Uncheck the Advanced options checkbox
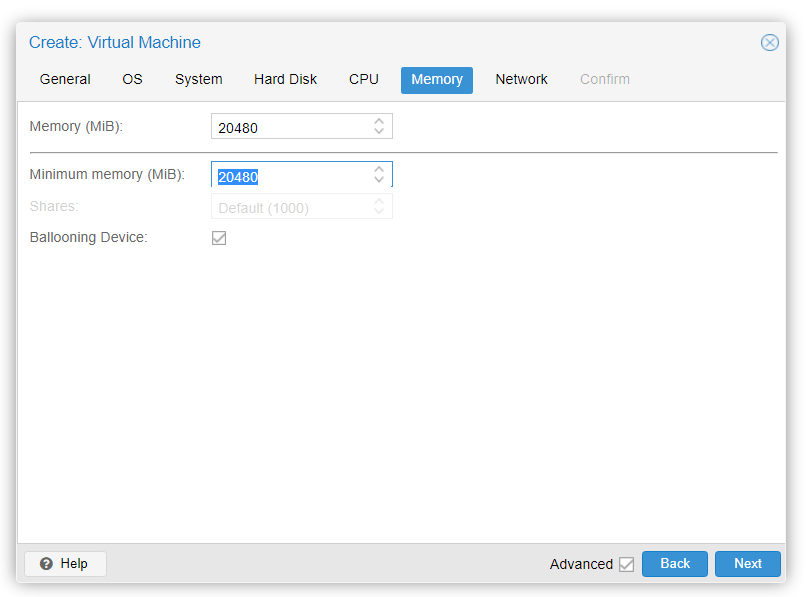This screenshot has height=597, width=808. pos(626,564)
